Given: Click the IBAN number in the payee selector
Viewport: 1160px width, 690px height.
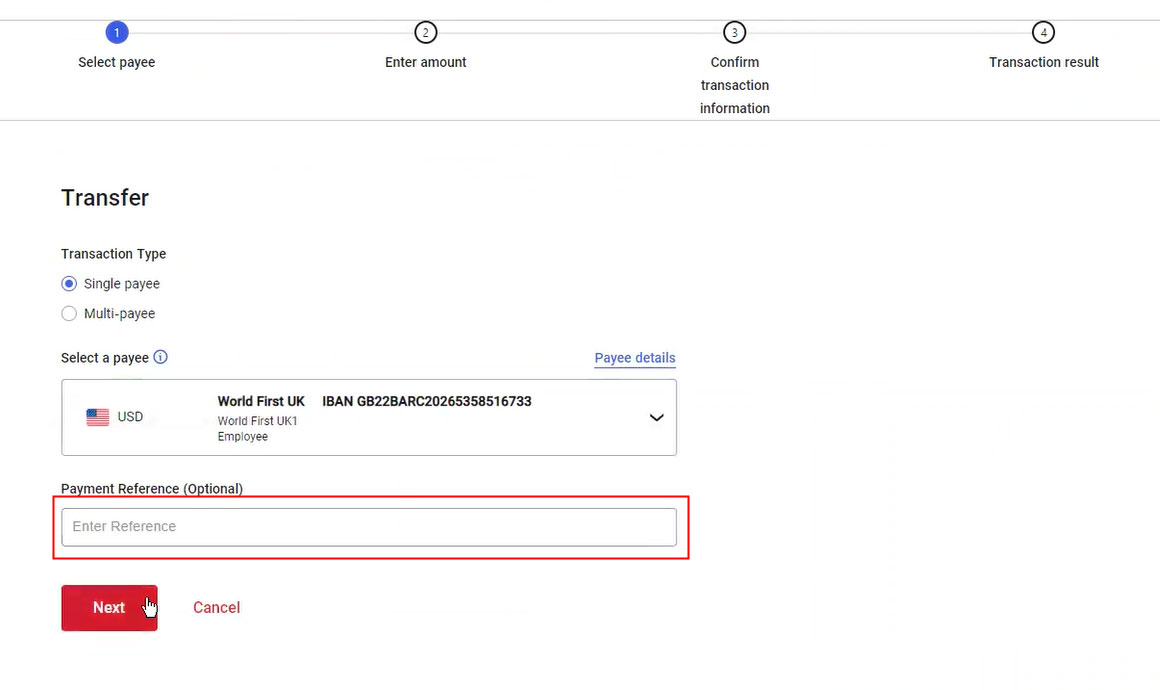Looking at the screenshot, I should (x=427, y=401).
